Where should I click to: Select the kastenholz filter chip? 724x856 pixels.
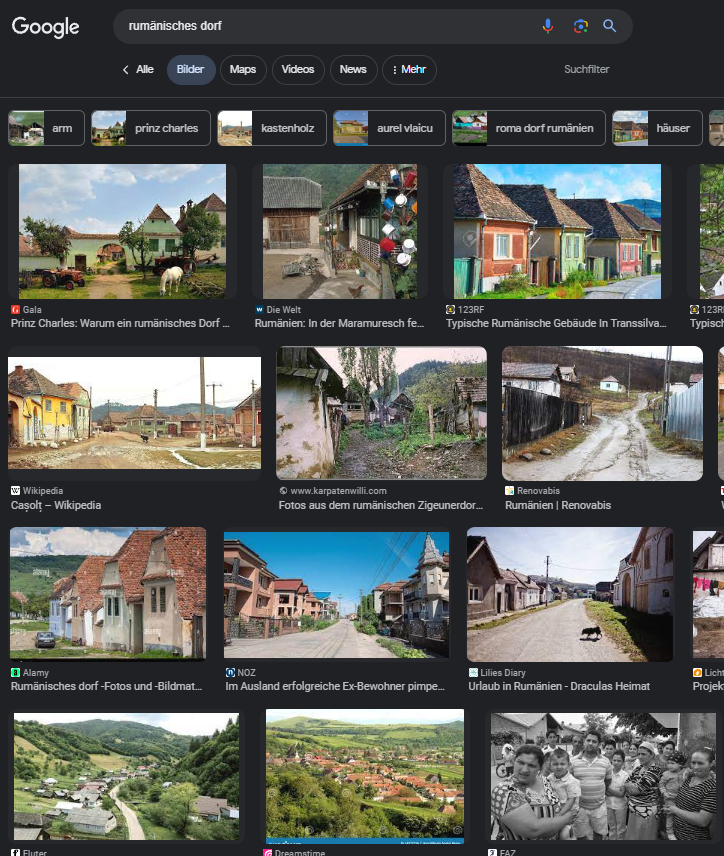click(x=272, y=128)
